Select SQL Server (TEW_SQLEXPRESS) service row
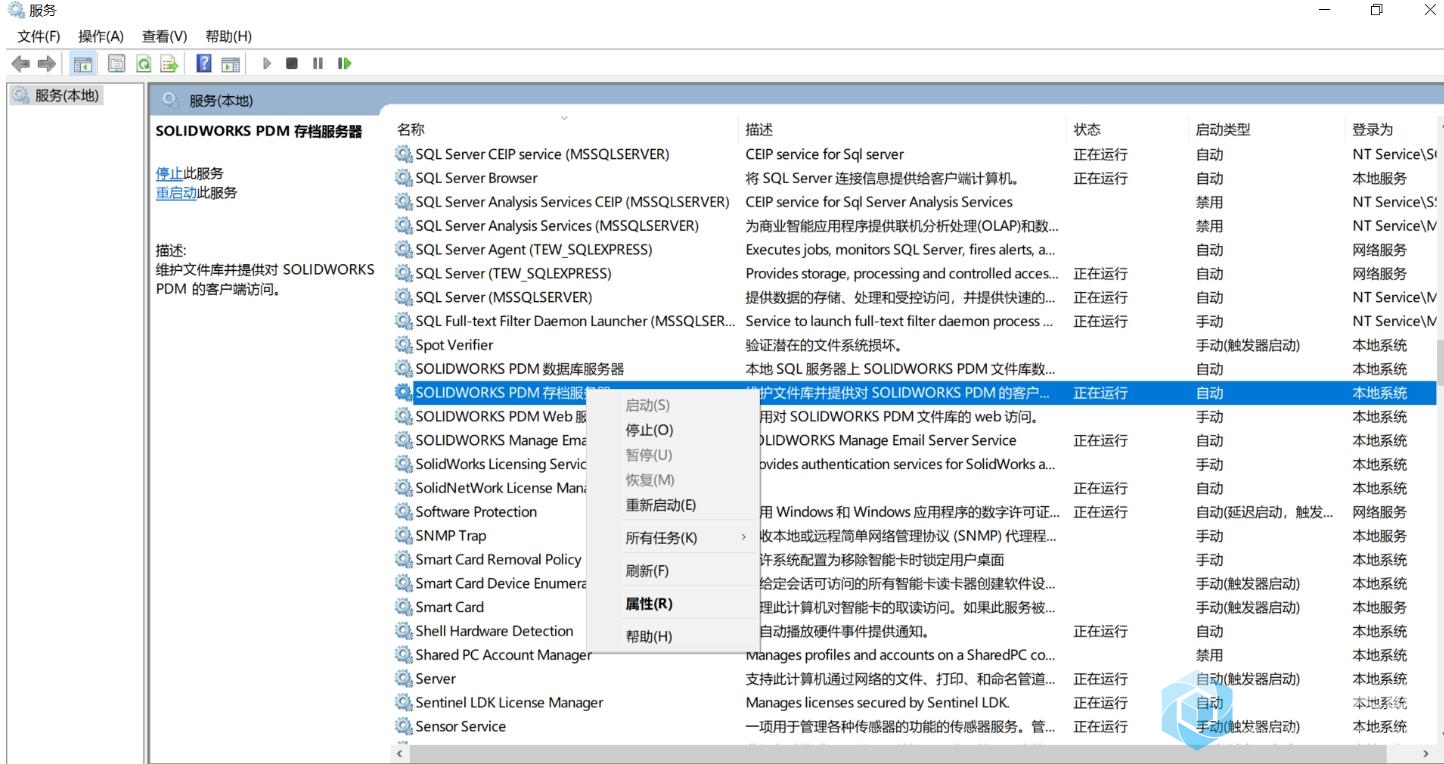1444x764 pixels. click(915, 274)
